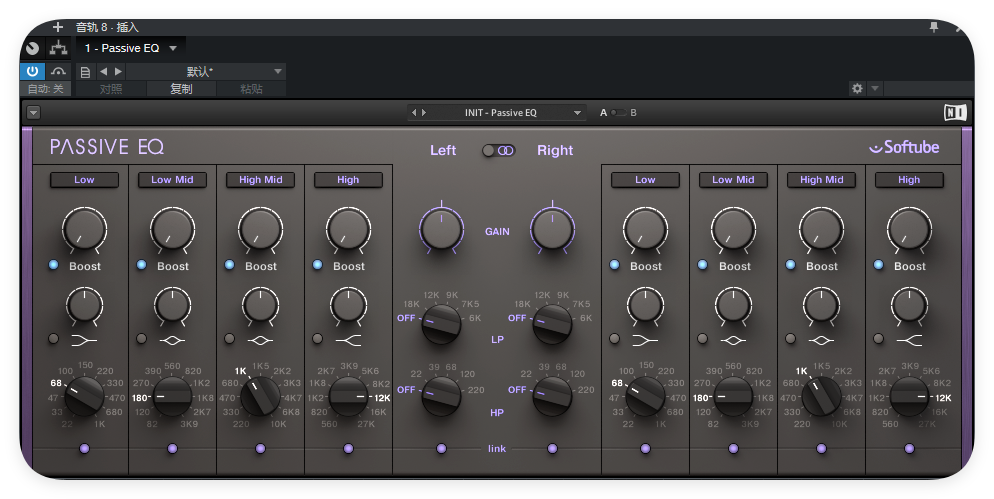Select next NI preset arrow
The image size is (994, 499).
click(x=424, y=113)
